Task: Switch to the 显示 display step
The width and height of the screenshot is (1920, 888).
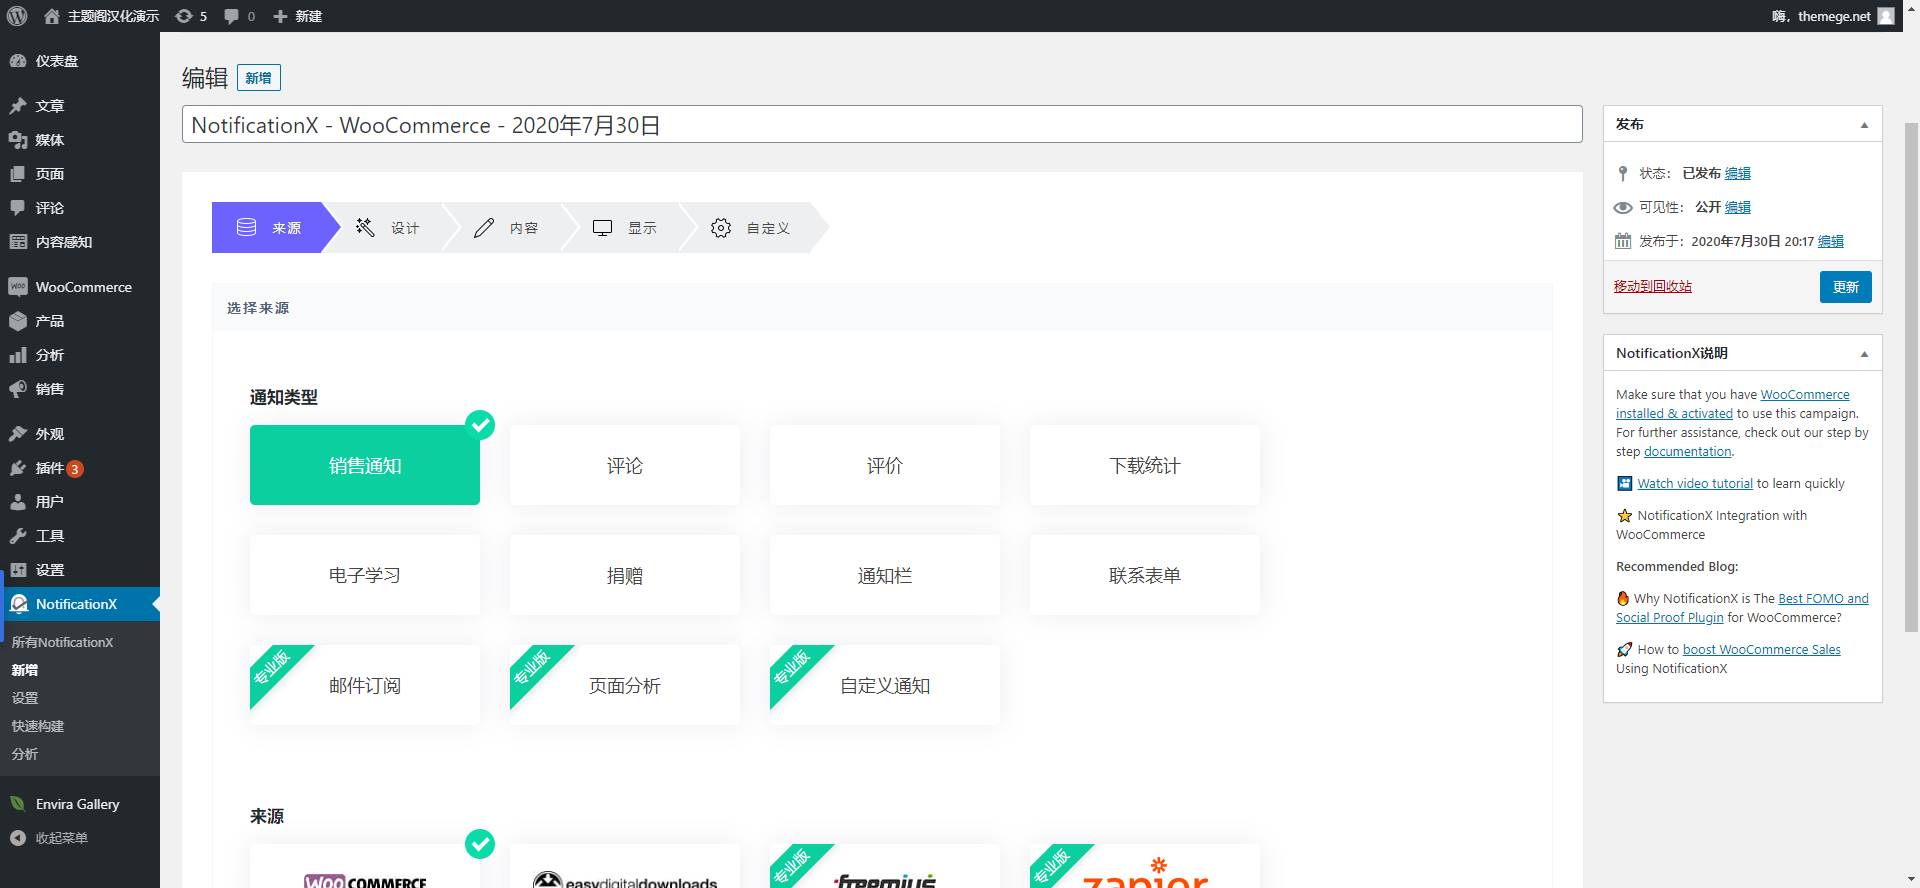Action: tap(626, 228)
